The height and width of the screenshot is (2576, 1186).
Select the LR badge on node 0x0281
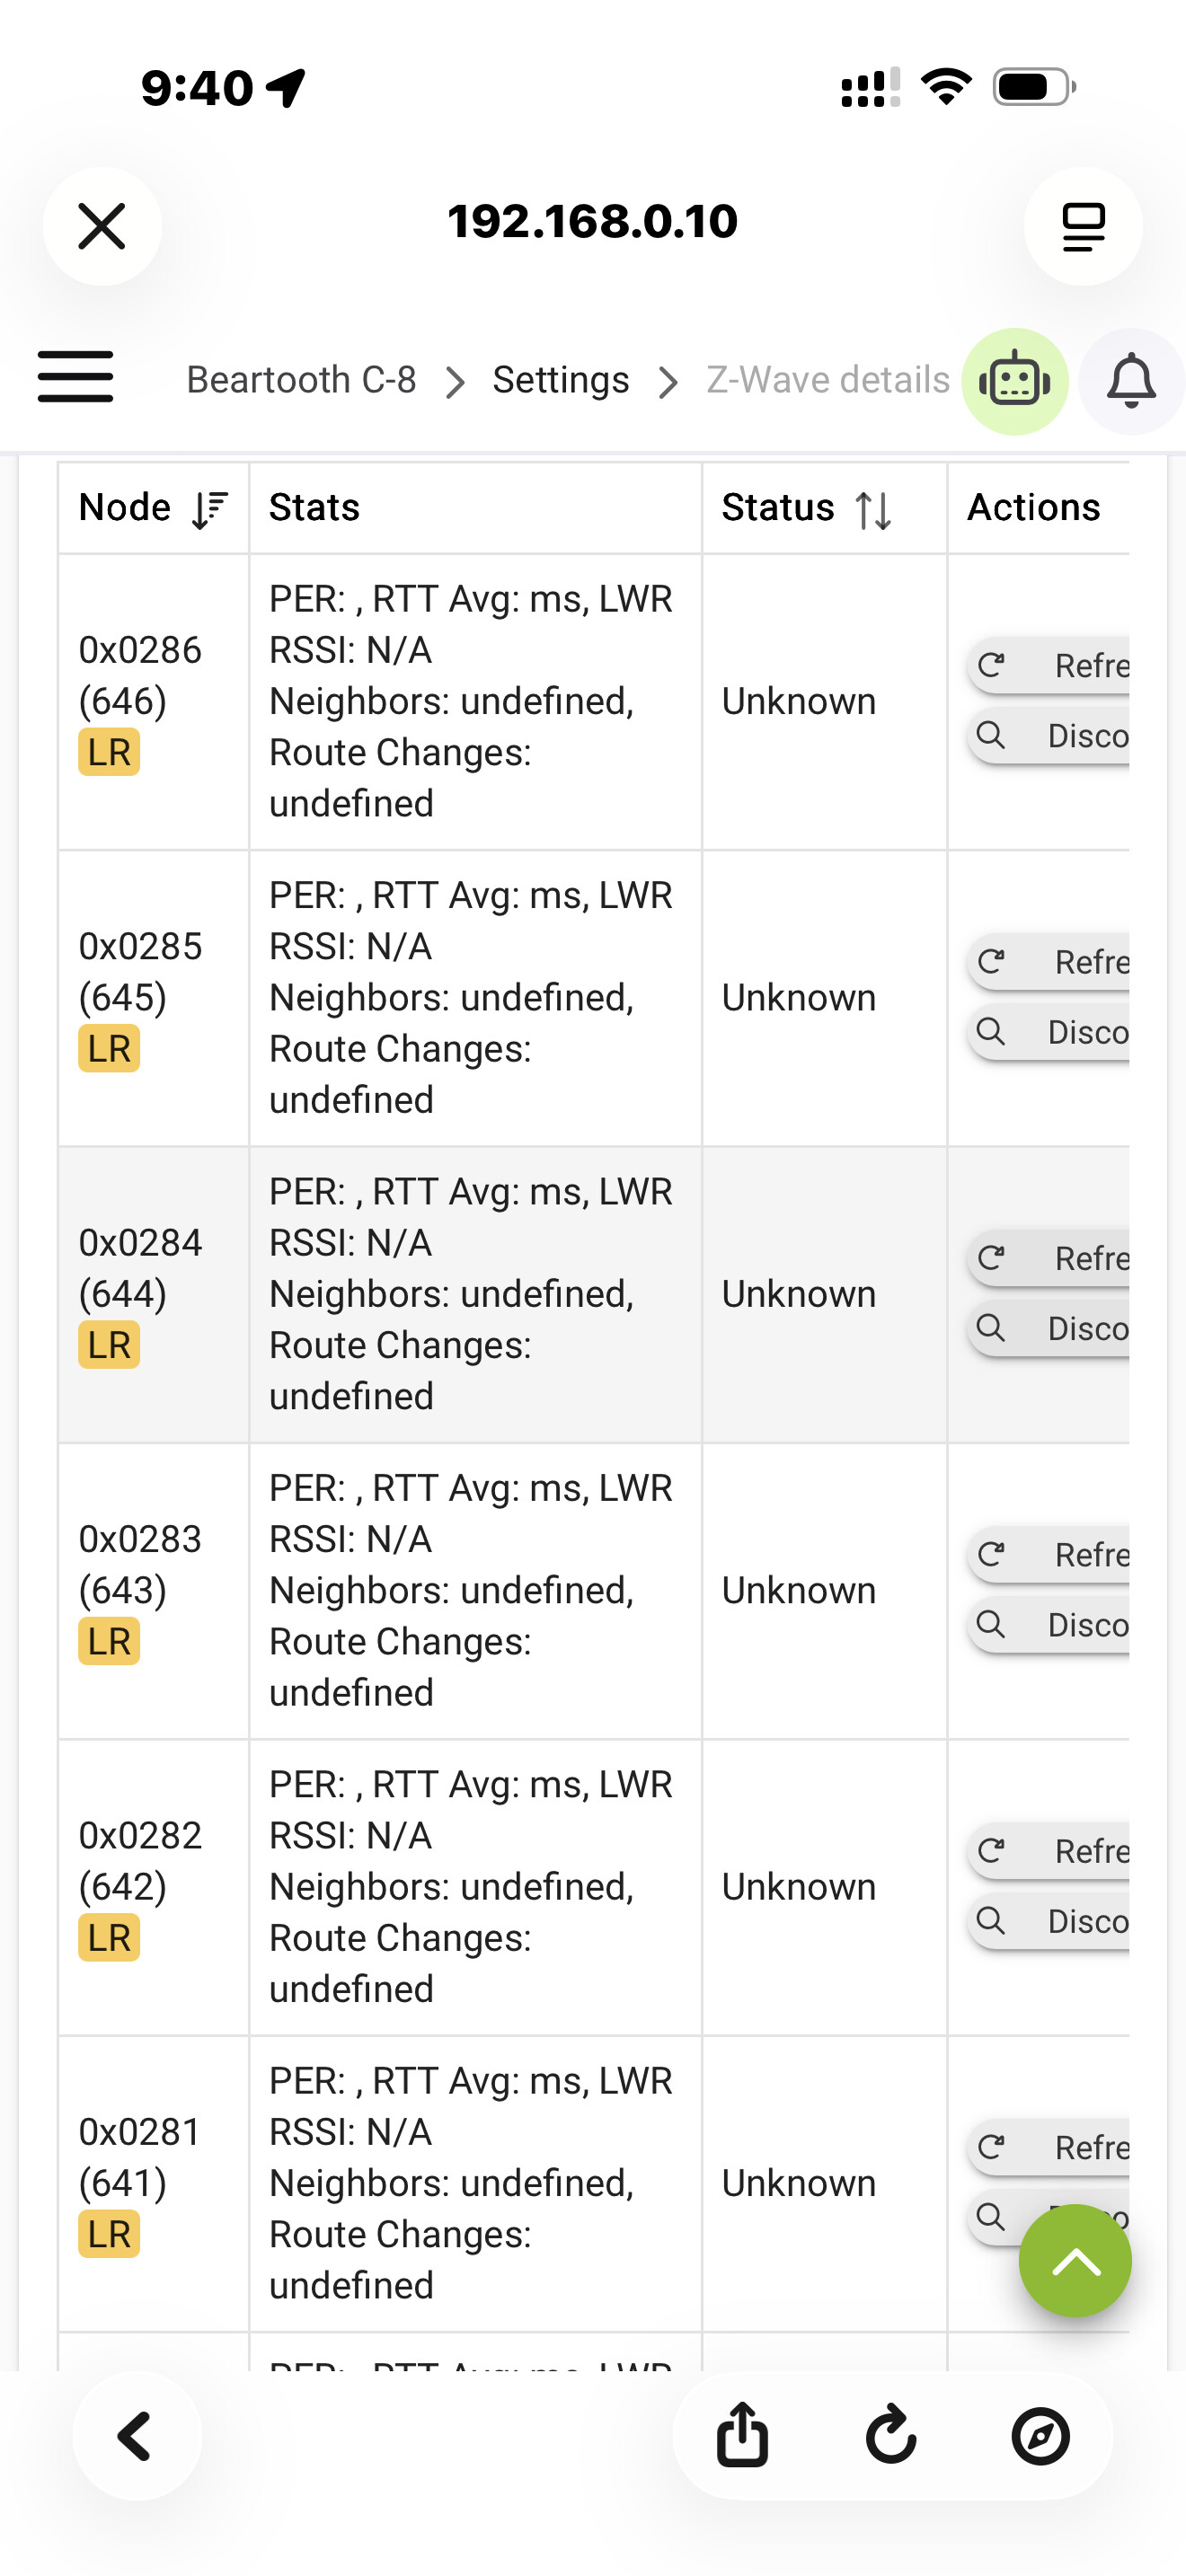[x=109, y=2233]
